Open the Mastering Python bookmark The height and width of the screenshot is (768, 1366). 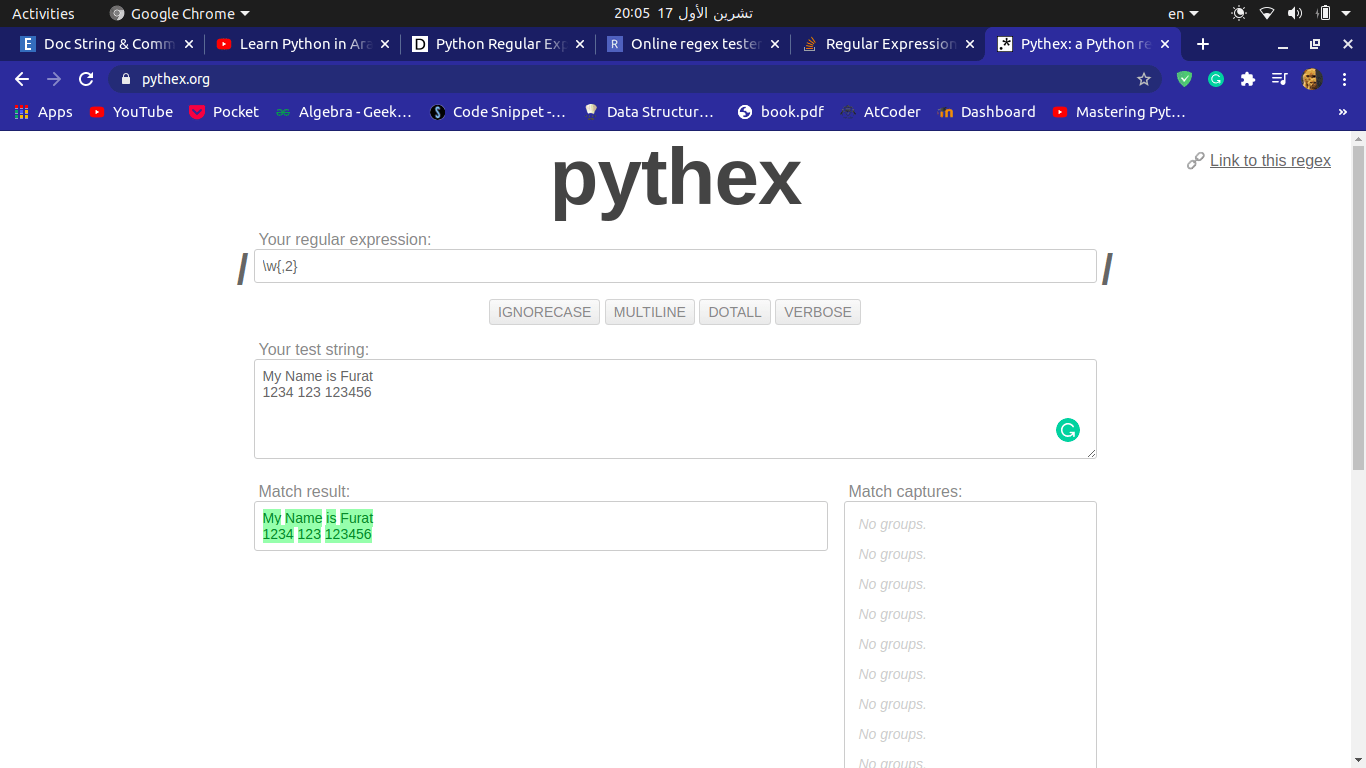point(1119,112)
